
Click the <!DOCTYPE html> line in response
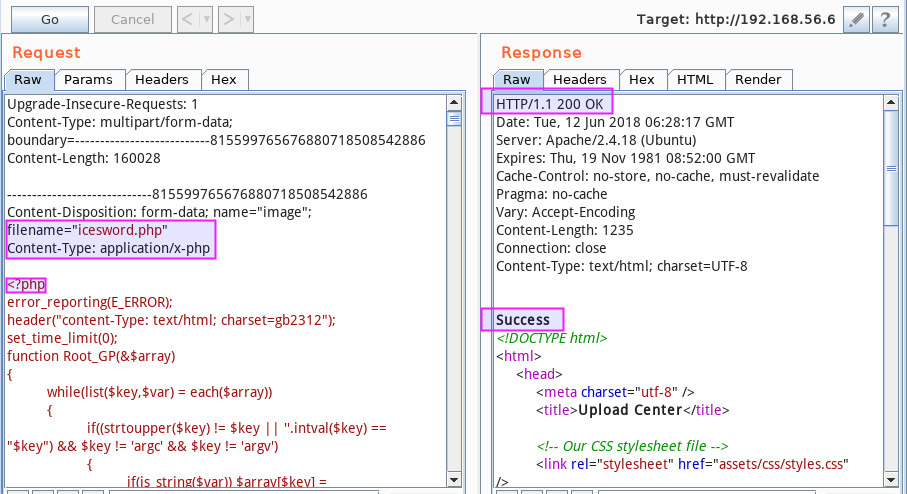click(552, 338)
